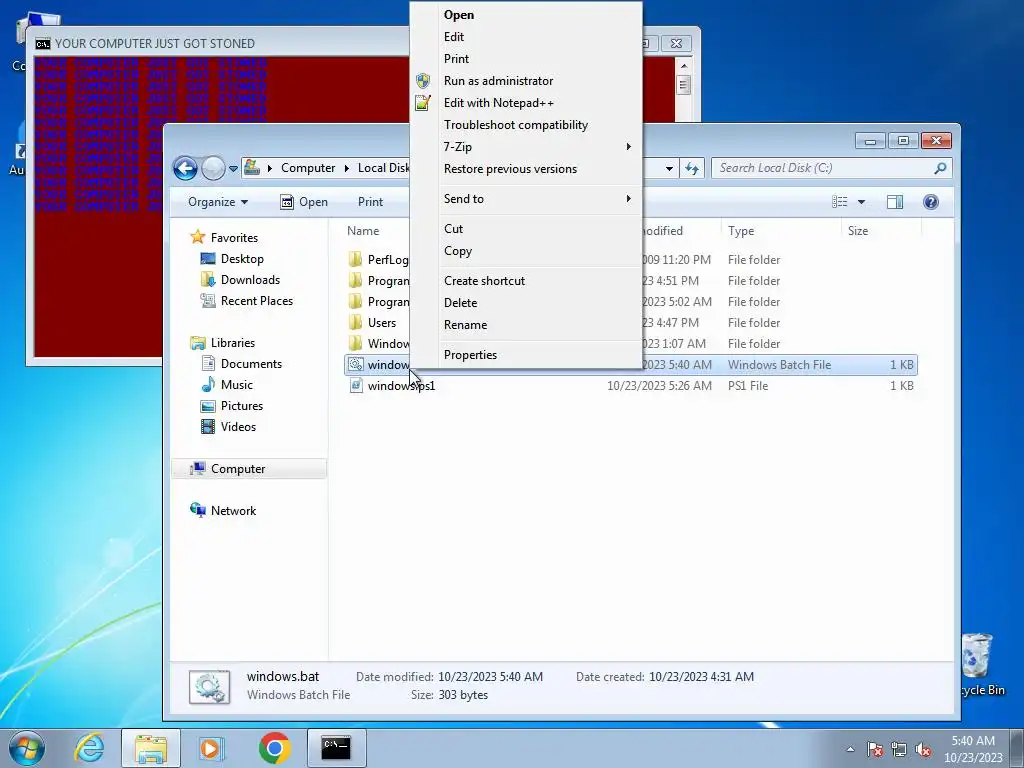
Task: Open Properties from the context menu
Action: click(x=470, y=355)
